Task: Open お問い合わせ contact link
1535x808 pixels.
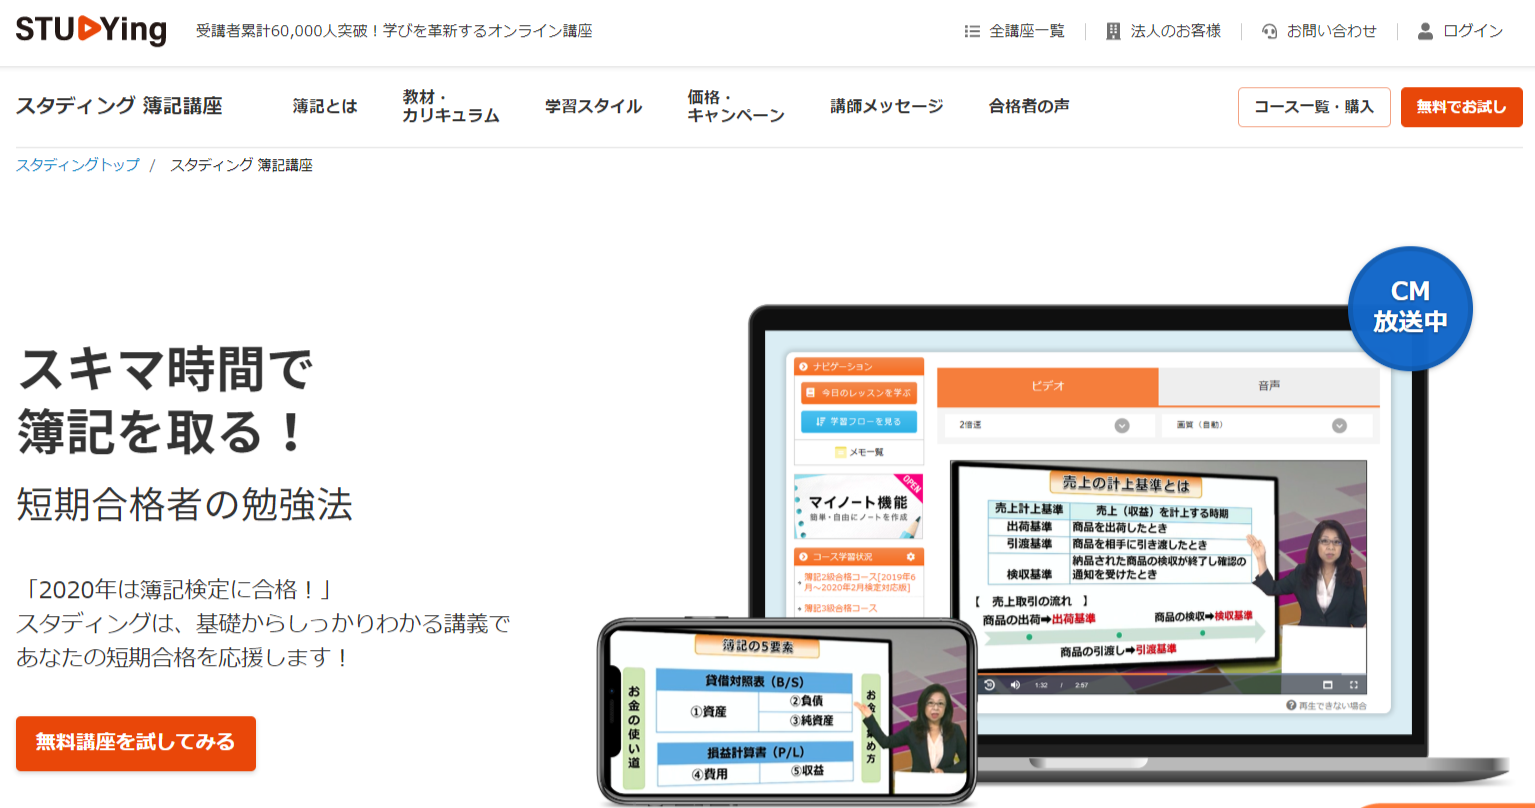Action: tap(1332, 31)
